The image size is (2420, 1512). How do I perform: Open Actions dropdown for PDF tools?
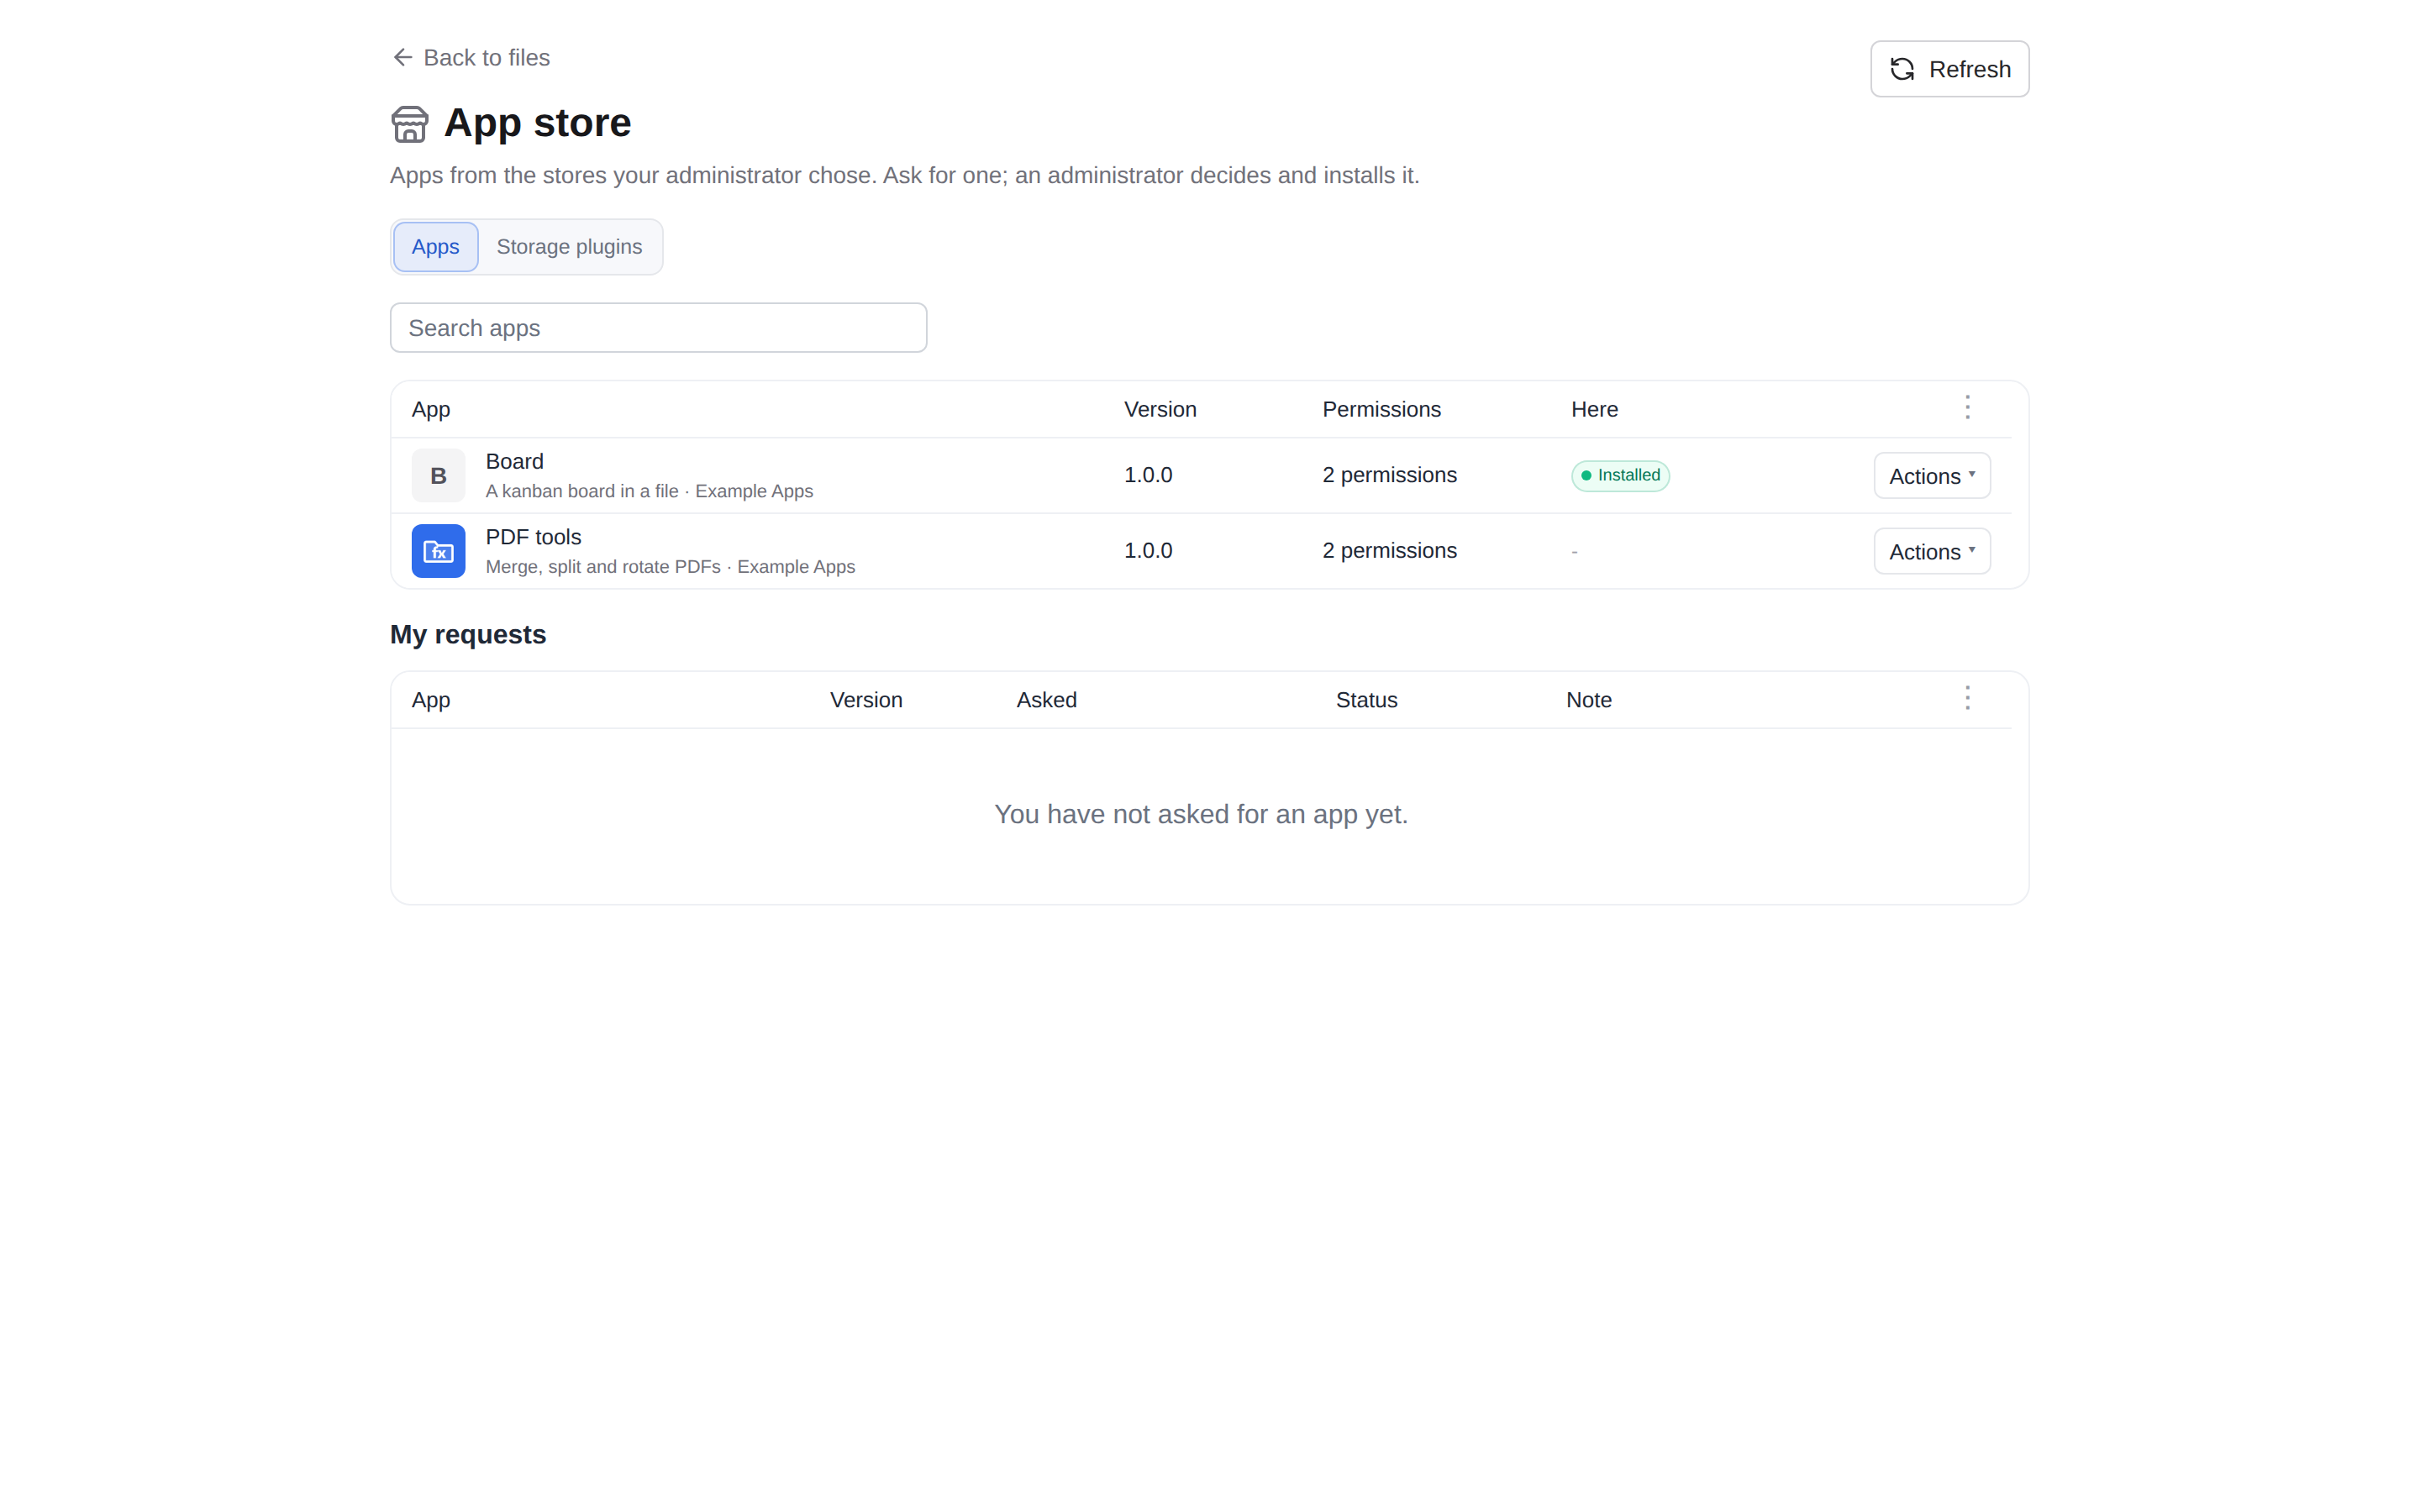1931,551
